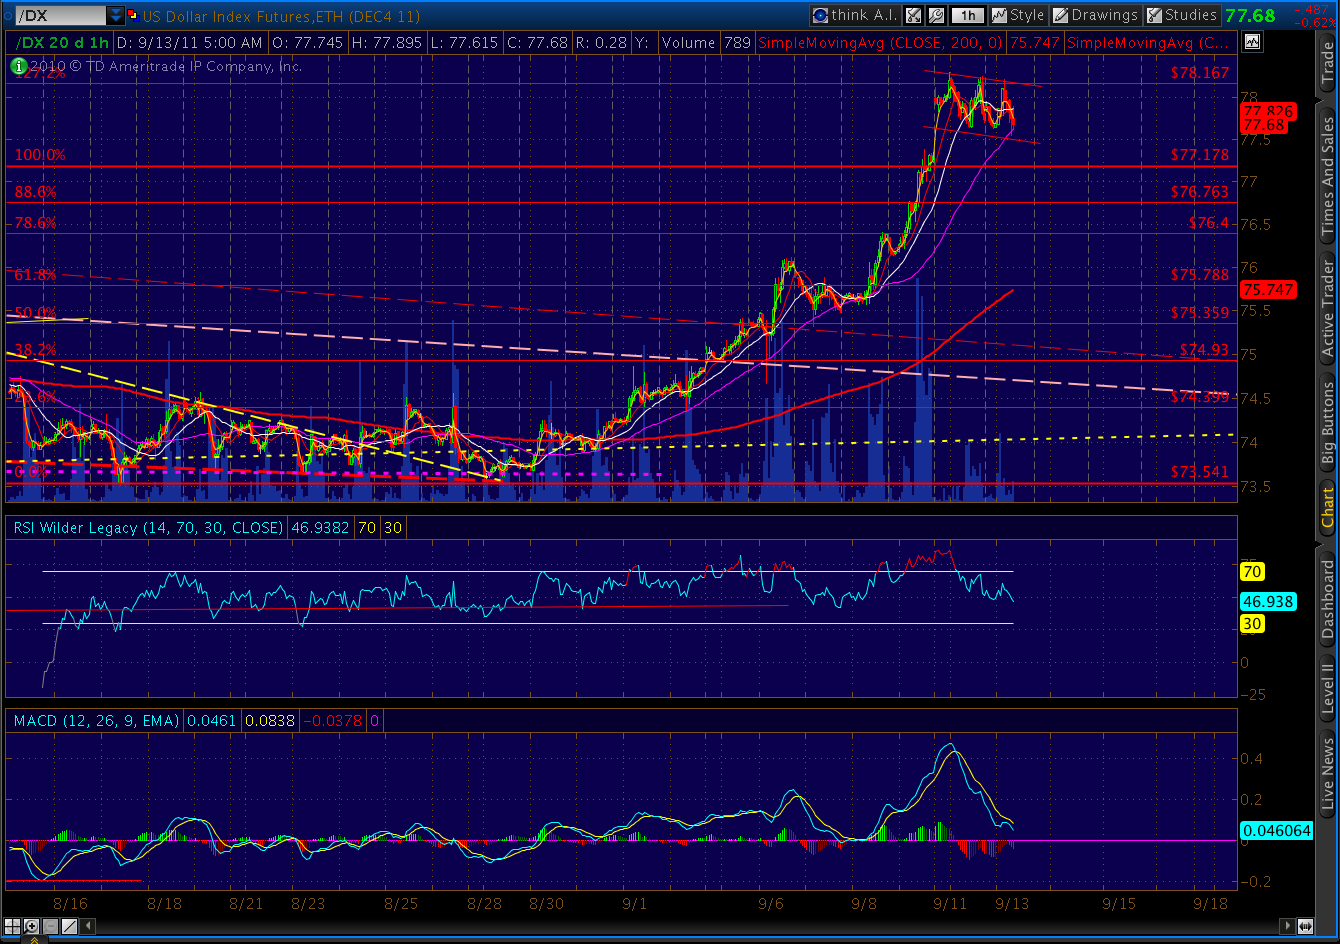Open the Studies menu
Image resolution: width=1340 pixels, height=944 pixels.
coord(1181,15)
